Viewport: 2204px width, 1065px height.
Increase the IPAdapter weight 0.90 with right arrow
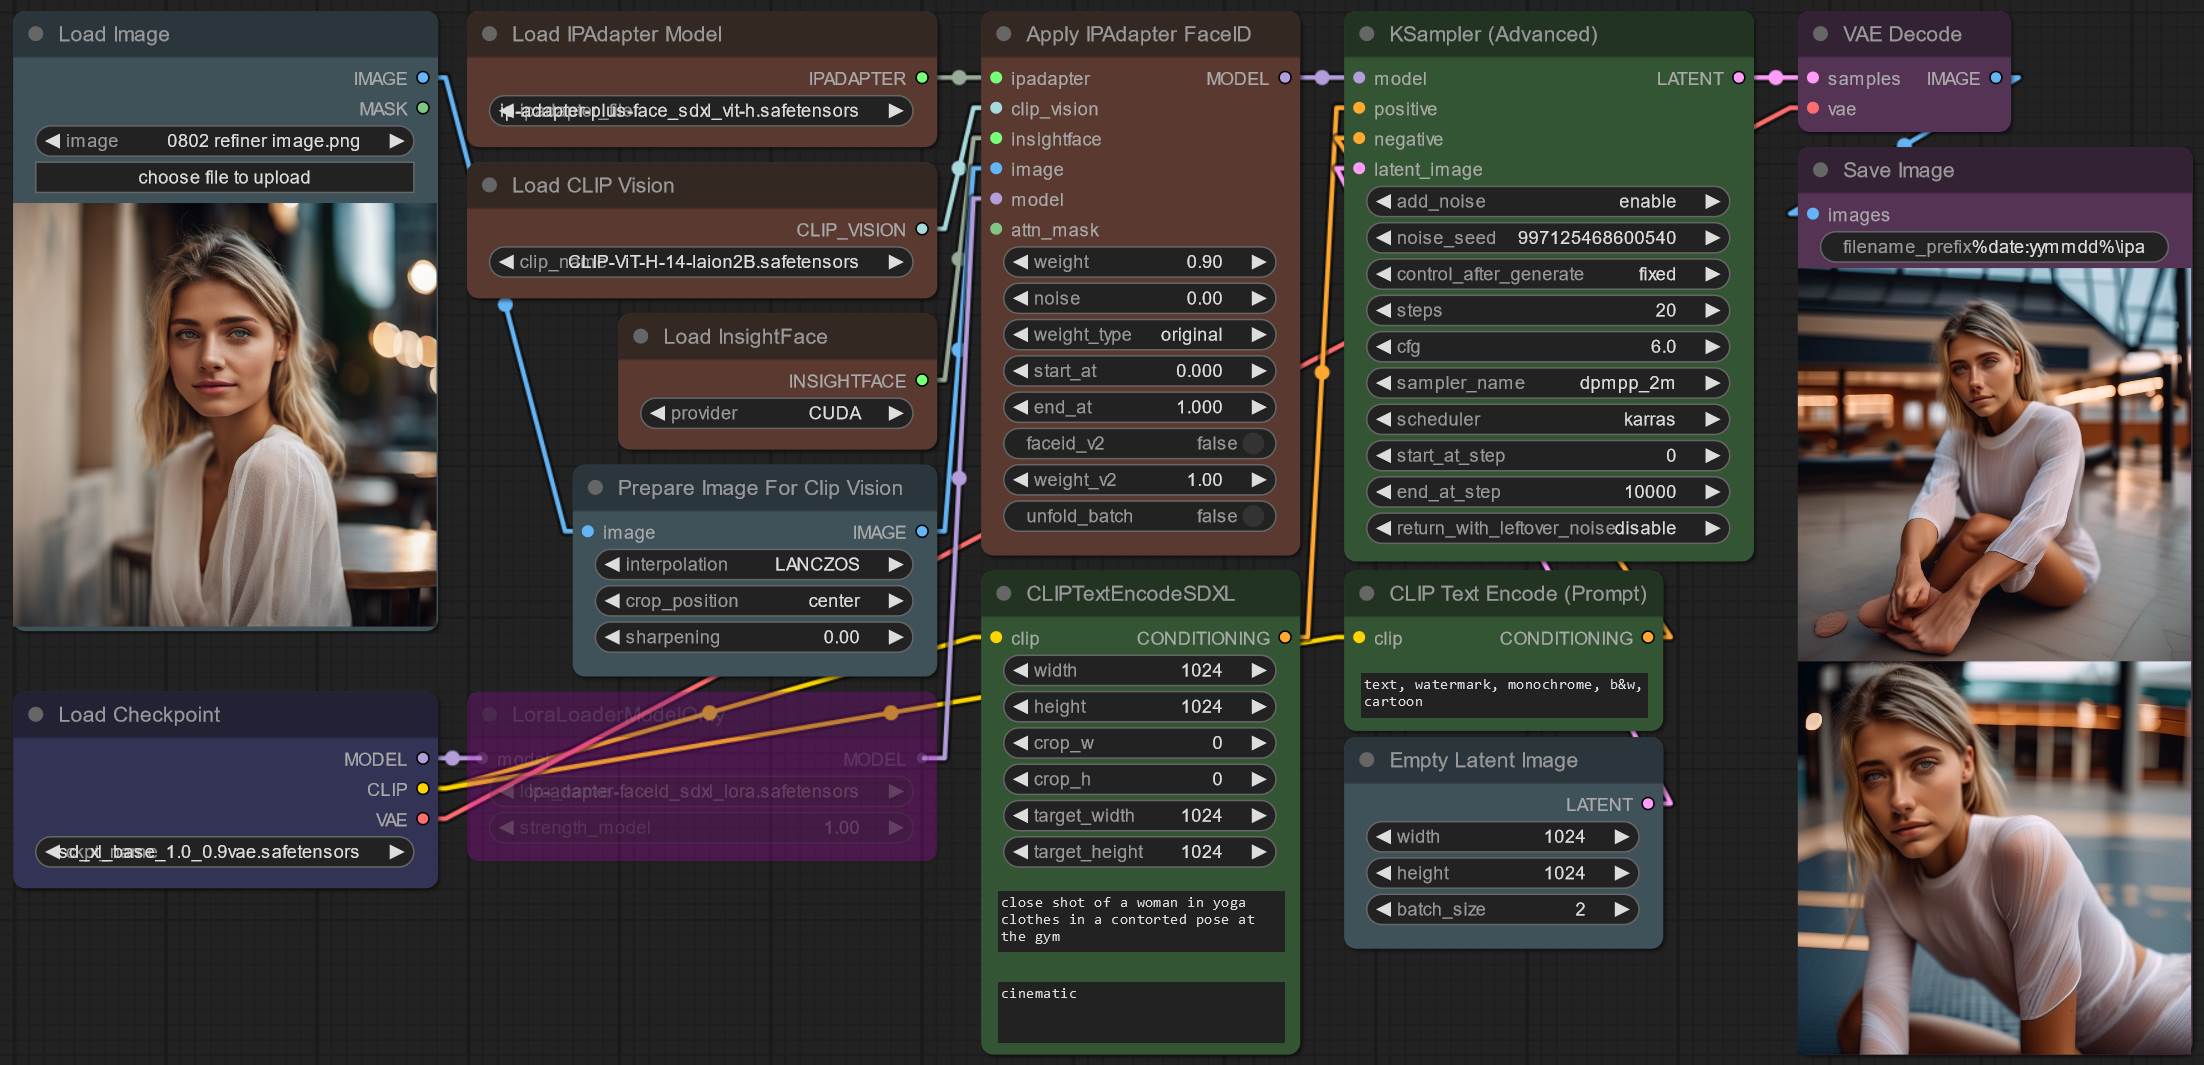click(x=1259, y=262)
